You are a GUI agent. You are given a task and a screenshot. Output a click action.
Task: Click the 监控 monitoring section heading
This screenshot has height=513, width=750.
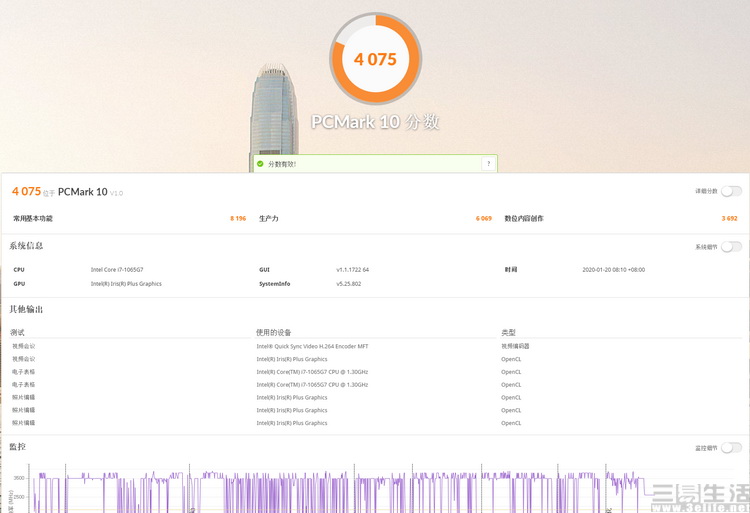18,447
